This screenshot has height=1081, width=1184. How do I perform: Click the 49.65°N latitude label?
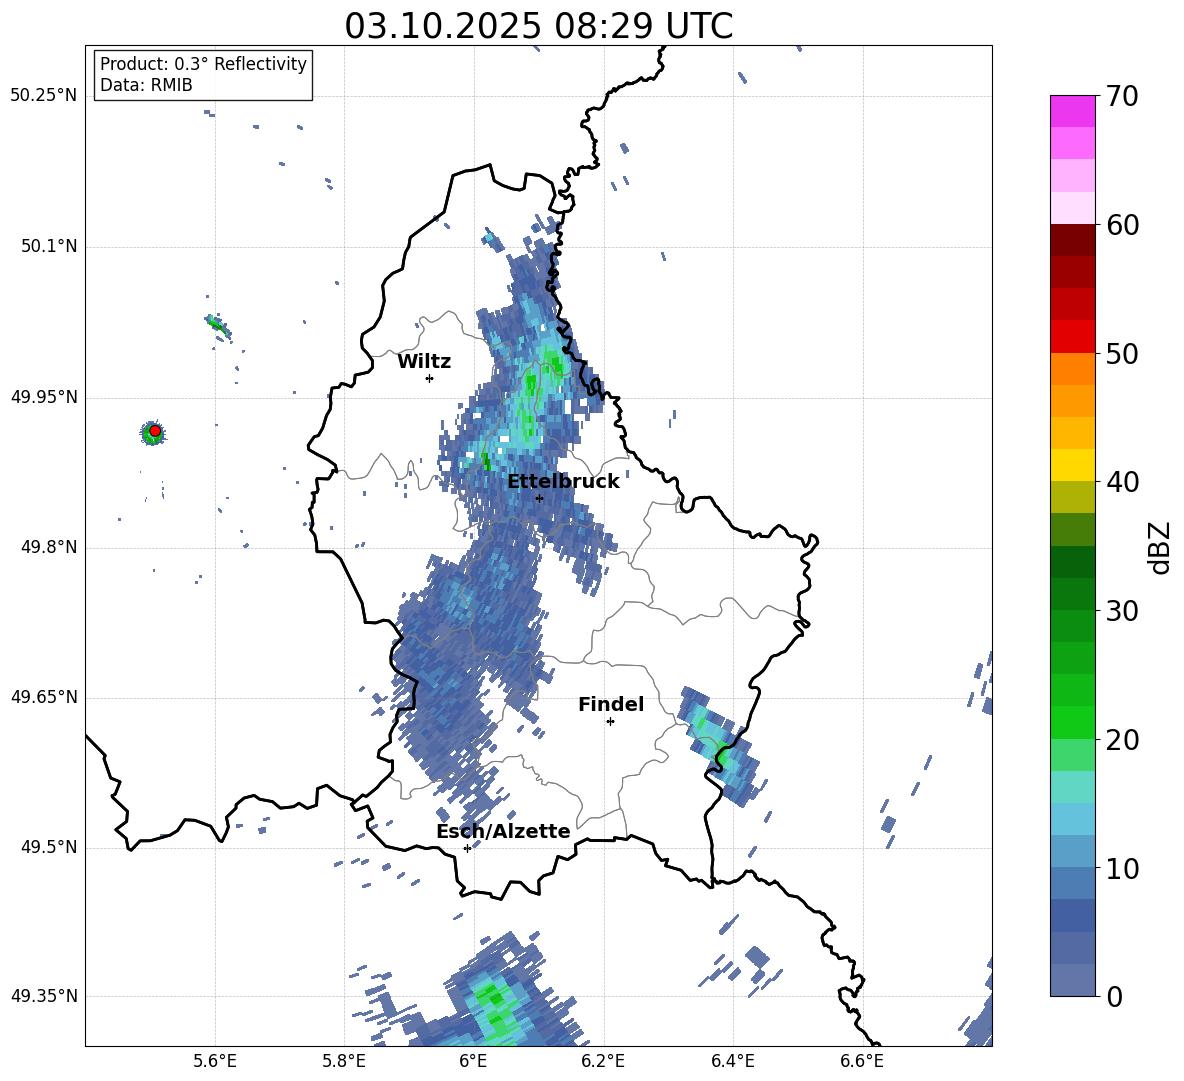(x=44, y=697)
